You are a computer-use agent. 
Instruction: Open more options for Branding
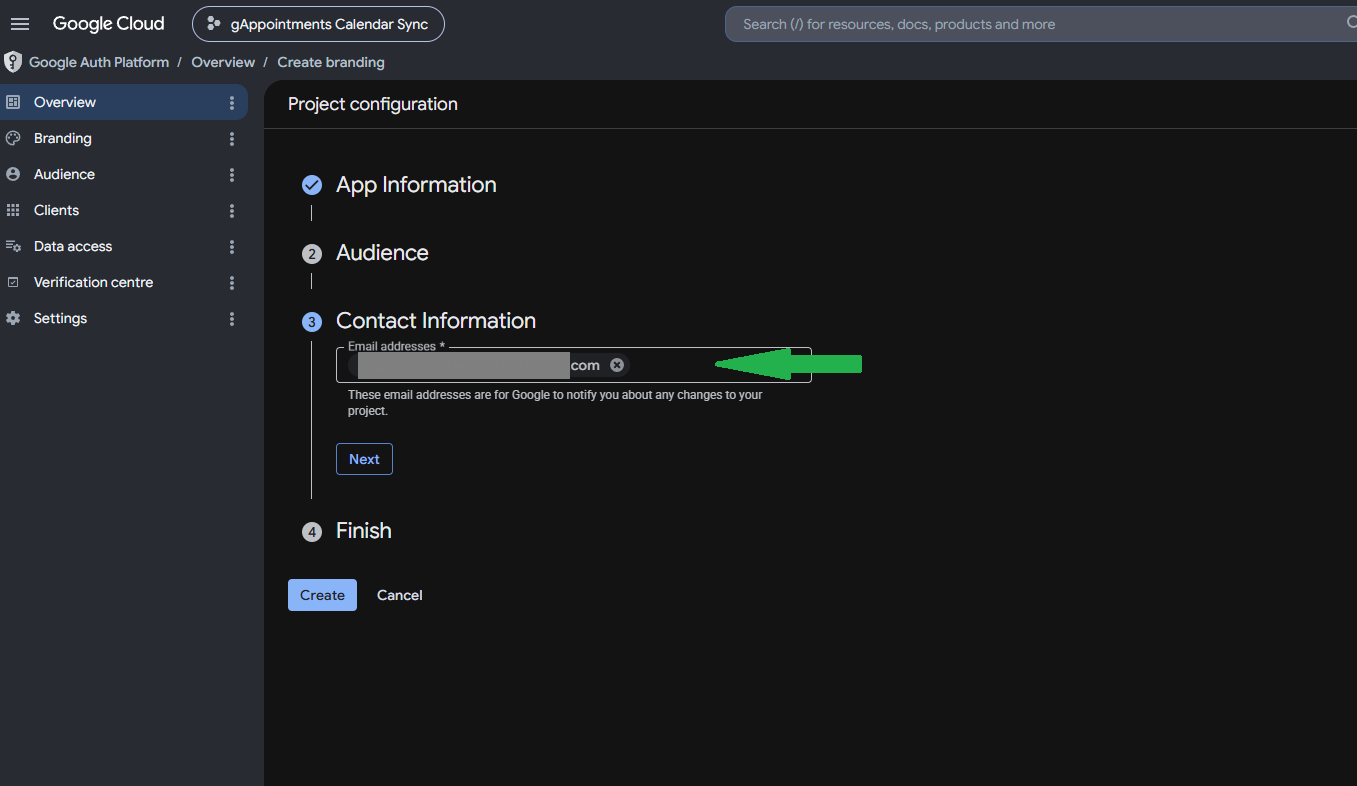tap(232, 139)
